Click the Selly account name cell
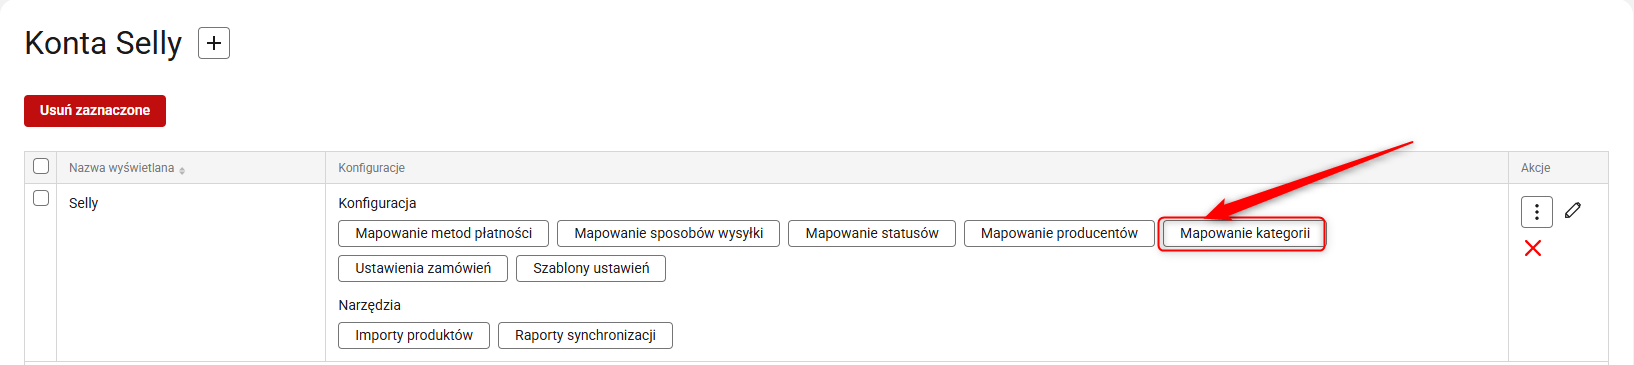The width and height of the screenshot is (1634, 365). pos(83,203)
